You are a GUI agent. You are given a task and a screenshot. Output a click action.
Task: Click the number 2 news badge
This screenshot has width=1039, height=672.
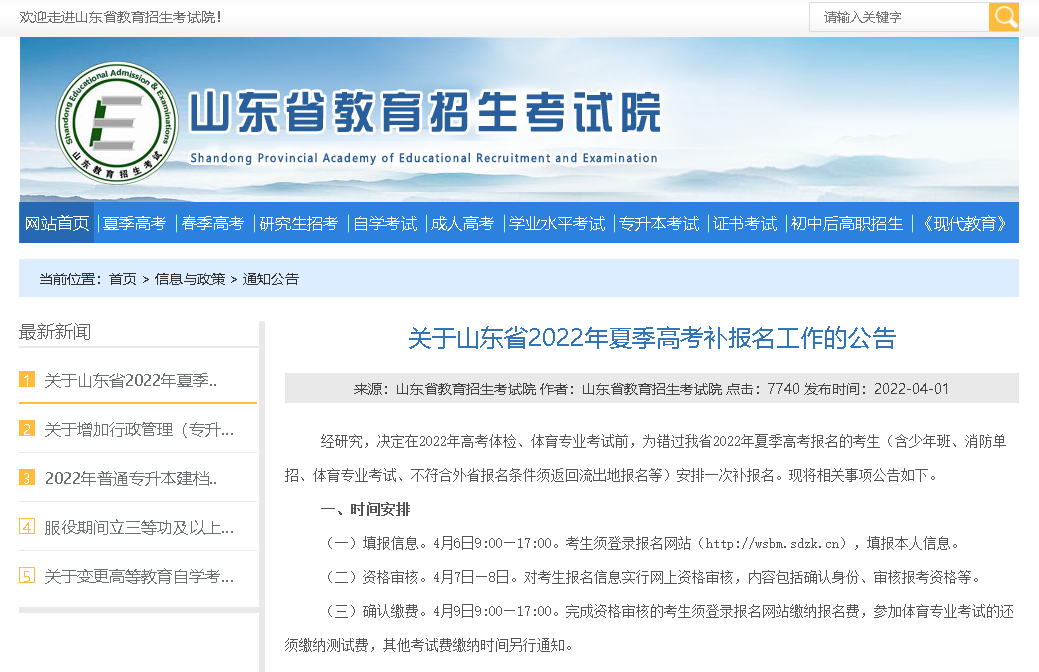pyautogui.click(x=27, y=429)
